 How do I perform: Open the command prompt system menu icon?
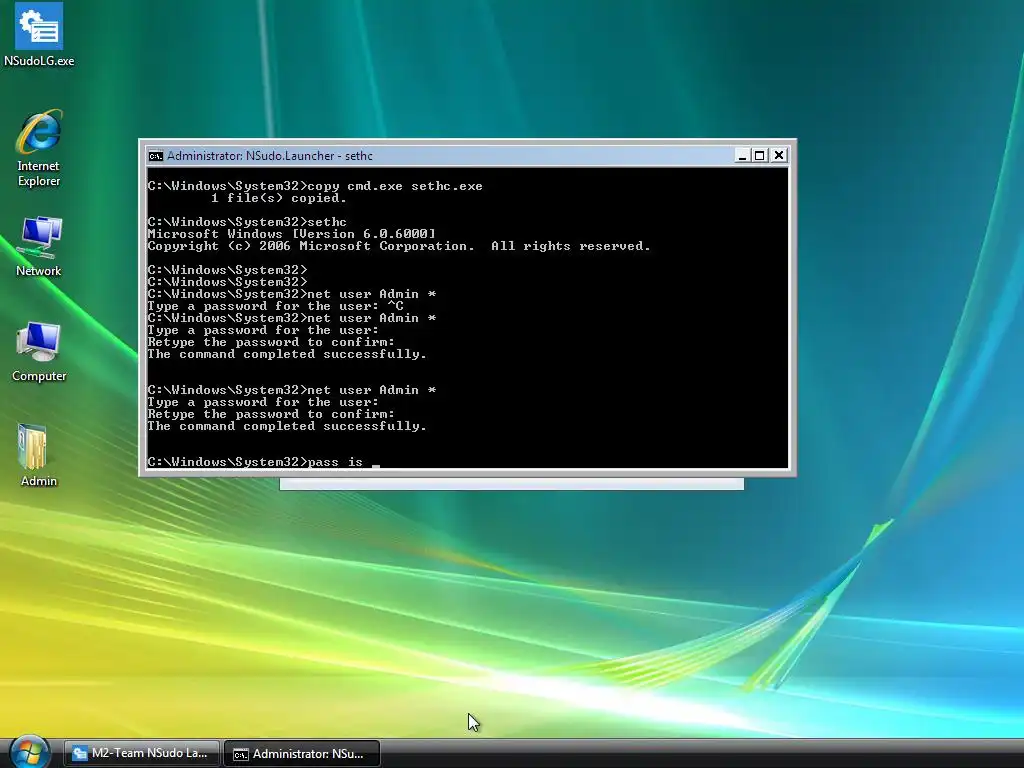(155, 155)
